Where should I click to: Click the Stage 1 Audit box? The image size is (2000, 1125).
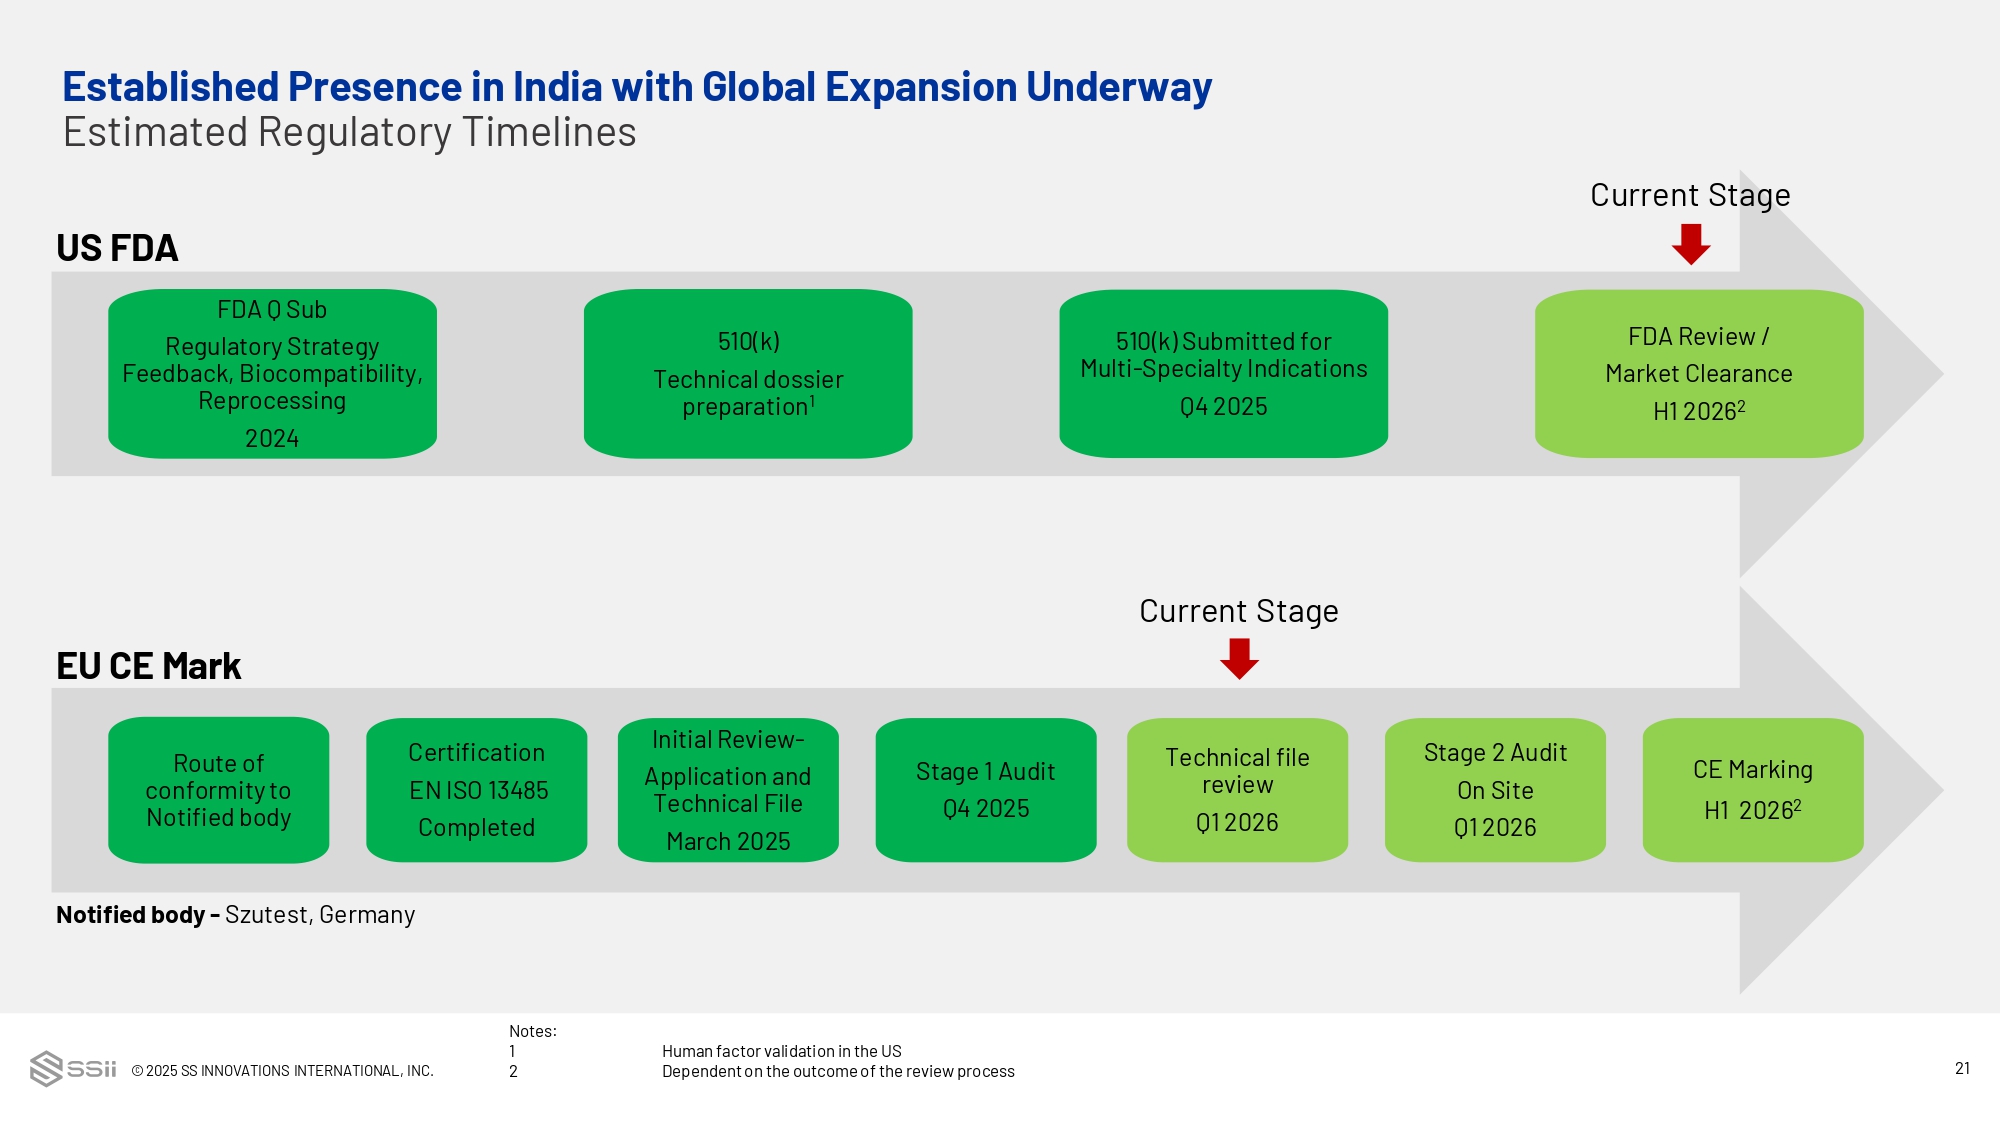pyautogui.click(x=985, y=790)
